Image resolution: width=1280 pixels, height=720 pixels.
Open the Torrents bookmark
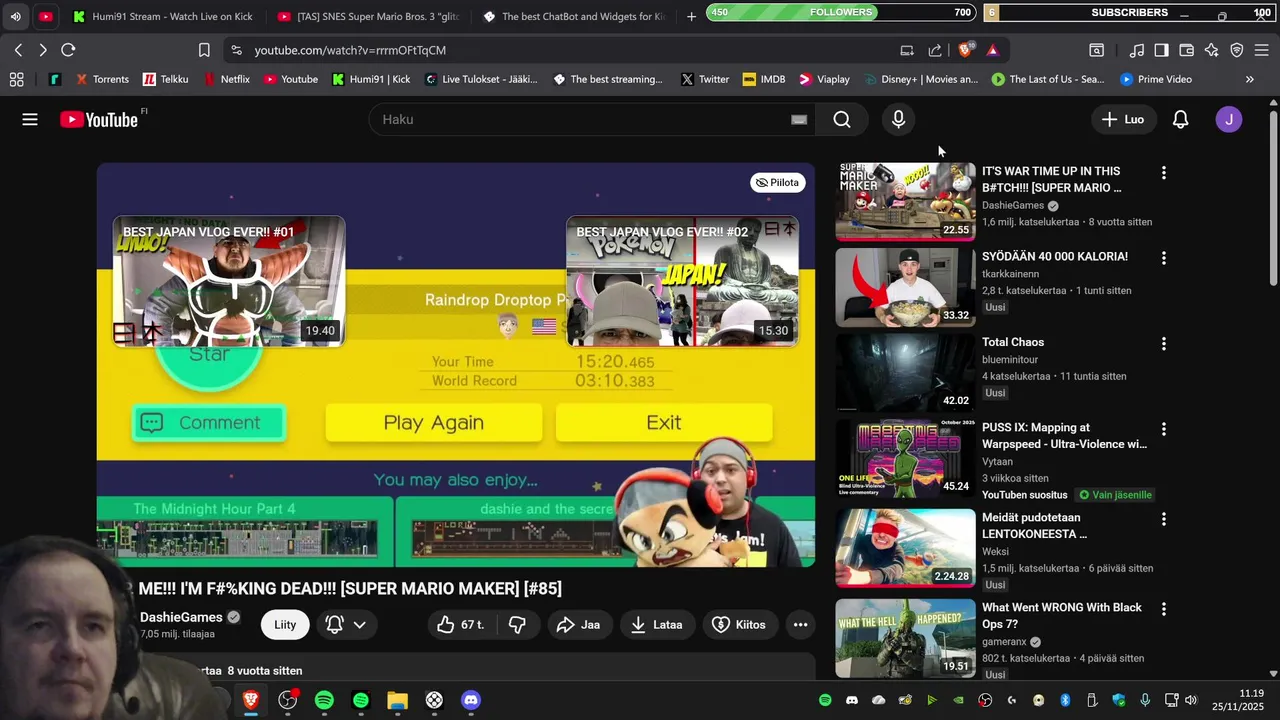point(102,79)
